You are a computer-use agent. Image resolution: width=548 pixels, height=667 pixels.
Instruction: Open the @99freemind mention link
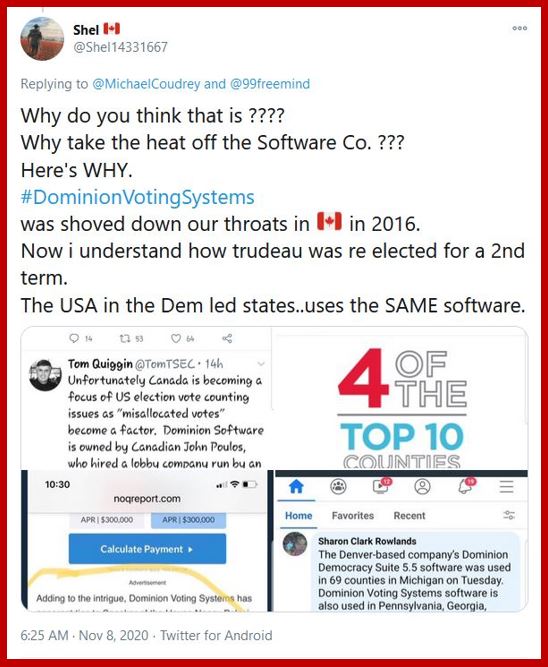[270, 84]
